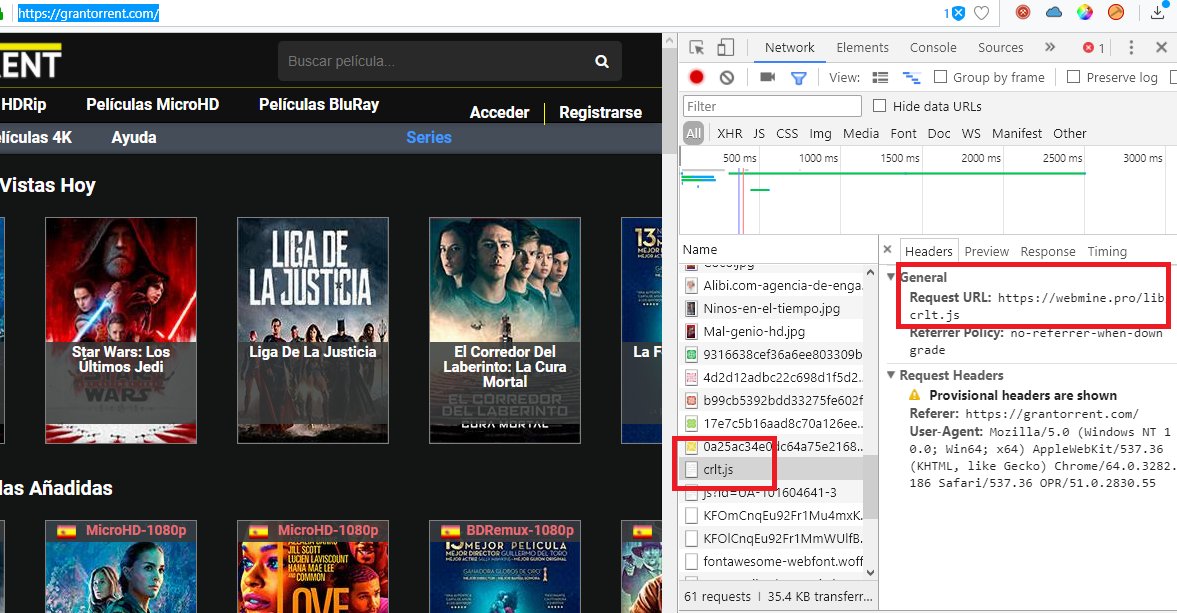Toggle capture screenshots camera icon

[767, 77]
